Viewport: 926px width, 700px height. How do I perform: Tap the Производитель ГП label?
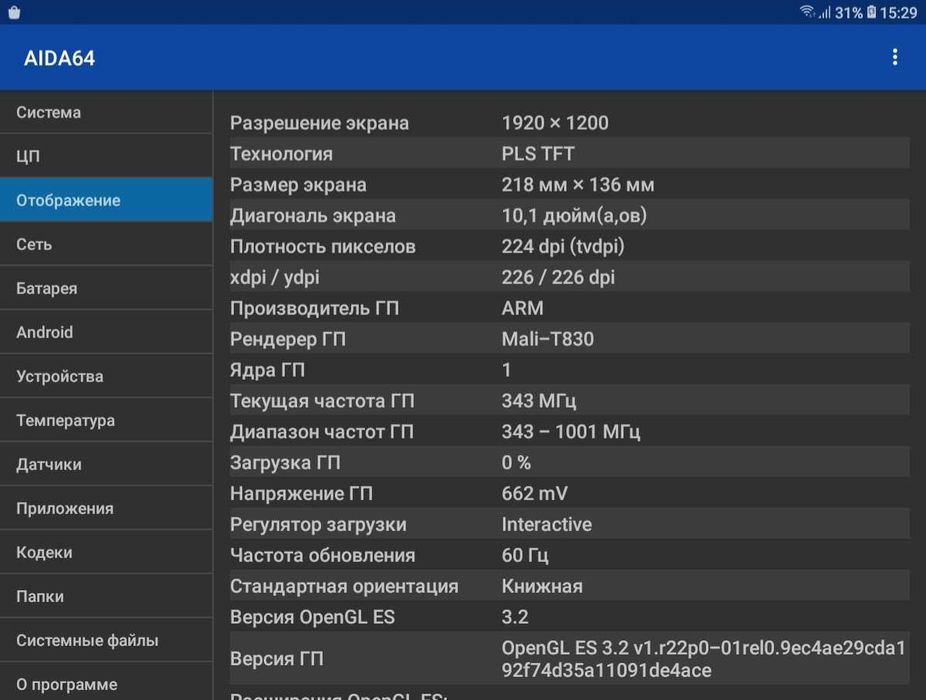pos(314,308)
